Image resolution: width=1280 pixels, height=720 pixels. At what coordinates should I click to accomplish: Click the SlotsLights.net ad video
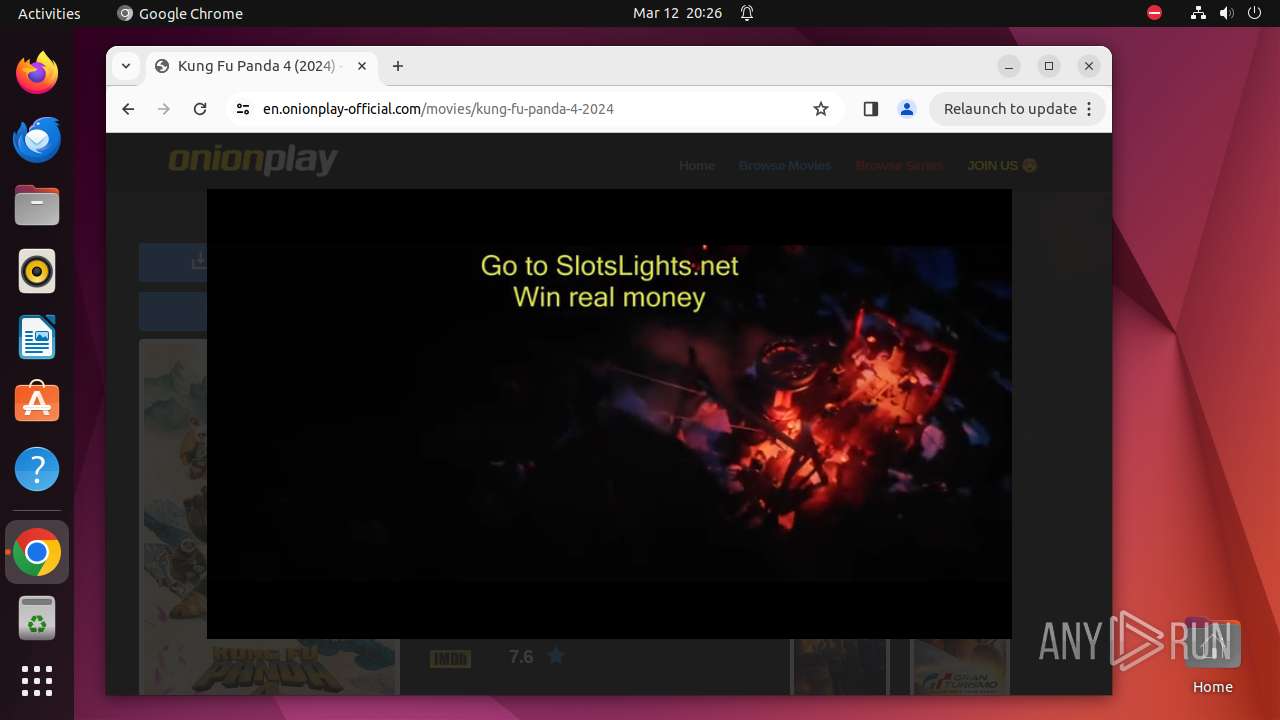(x=609, y=414)
